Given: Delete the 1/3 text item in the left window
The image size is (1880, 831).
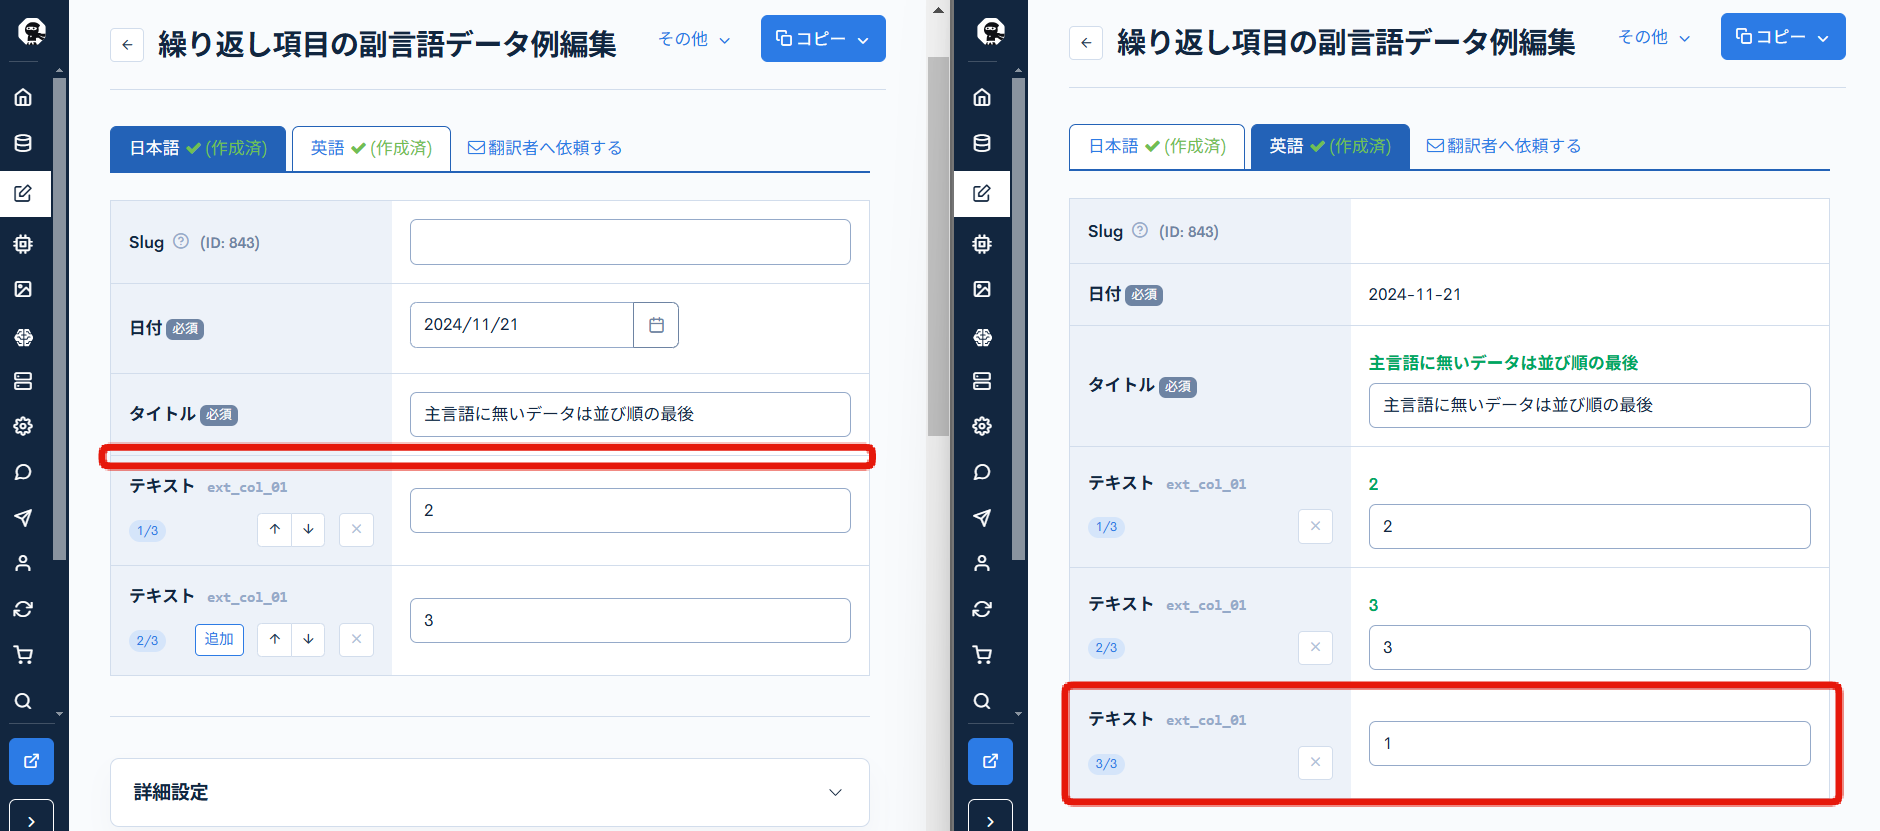Looking at the screenshot, I should pyautogui.click(x=356, y=529).
